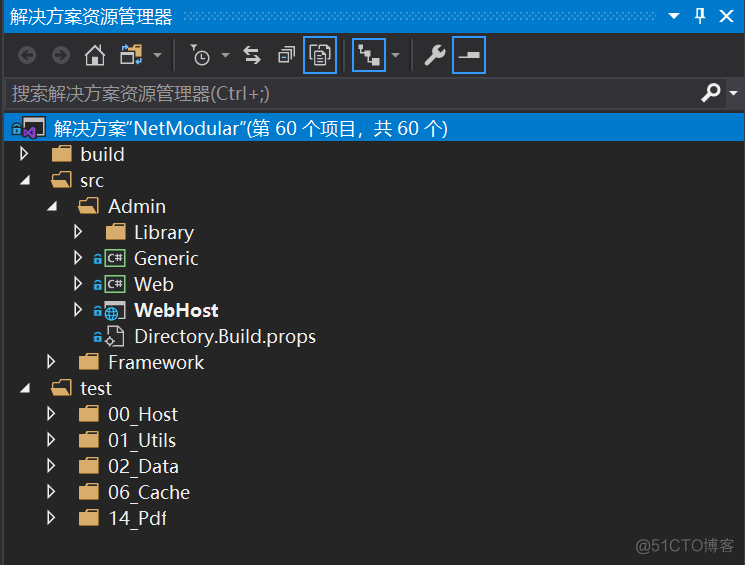Click the Framework folder icon
The width and height of the screenshot is (745, 565).
(89, 362)
